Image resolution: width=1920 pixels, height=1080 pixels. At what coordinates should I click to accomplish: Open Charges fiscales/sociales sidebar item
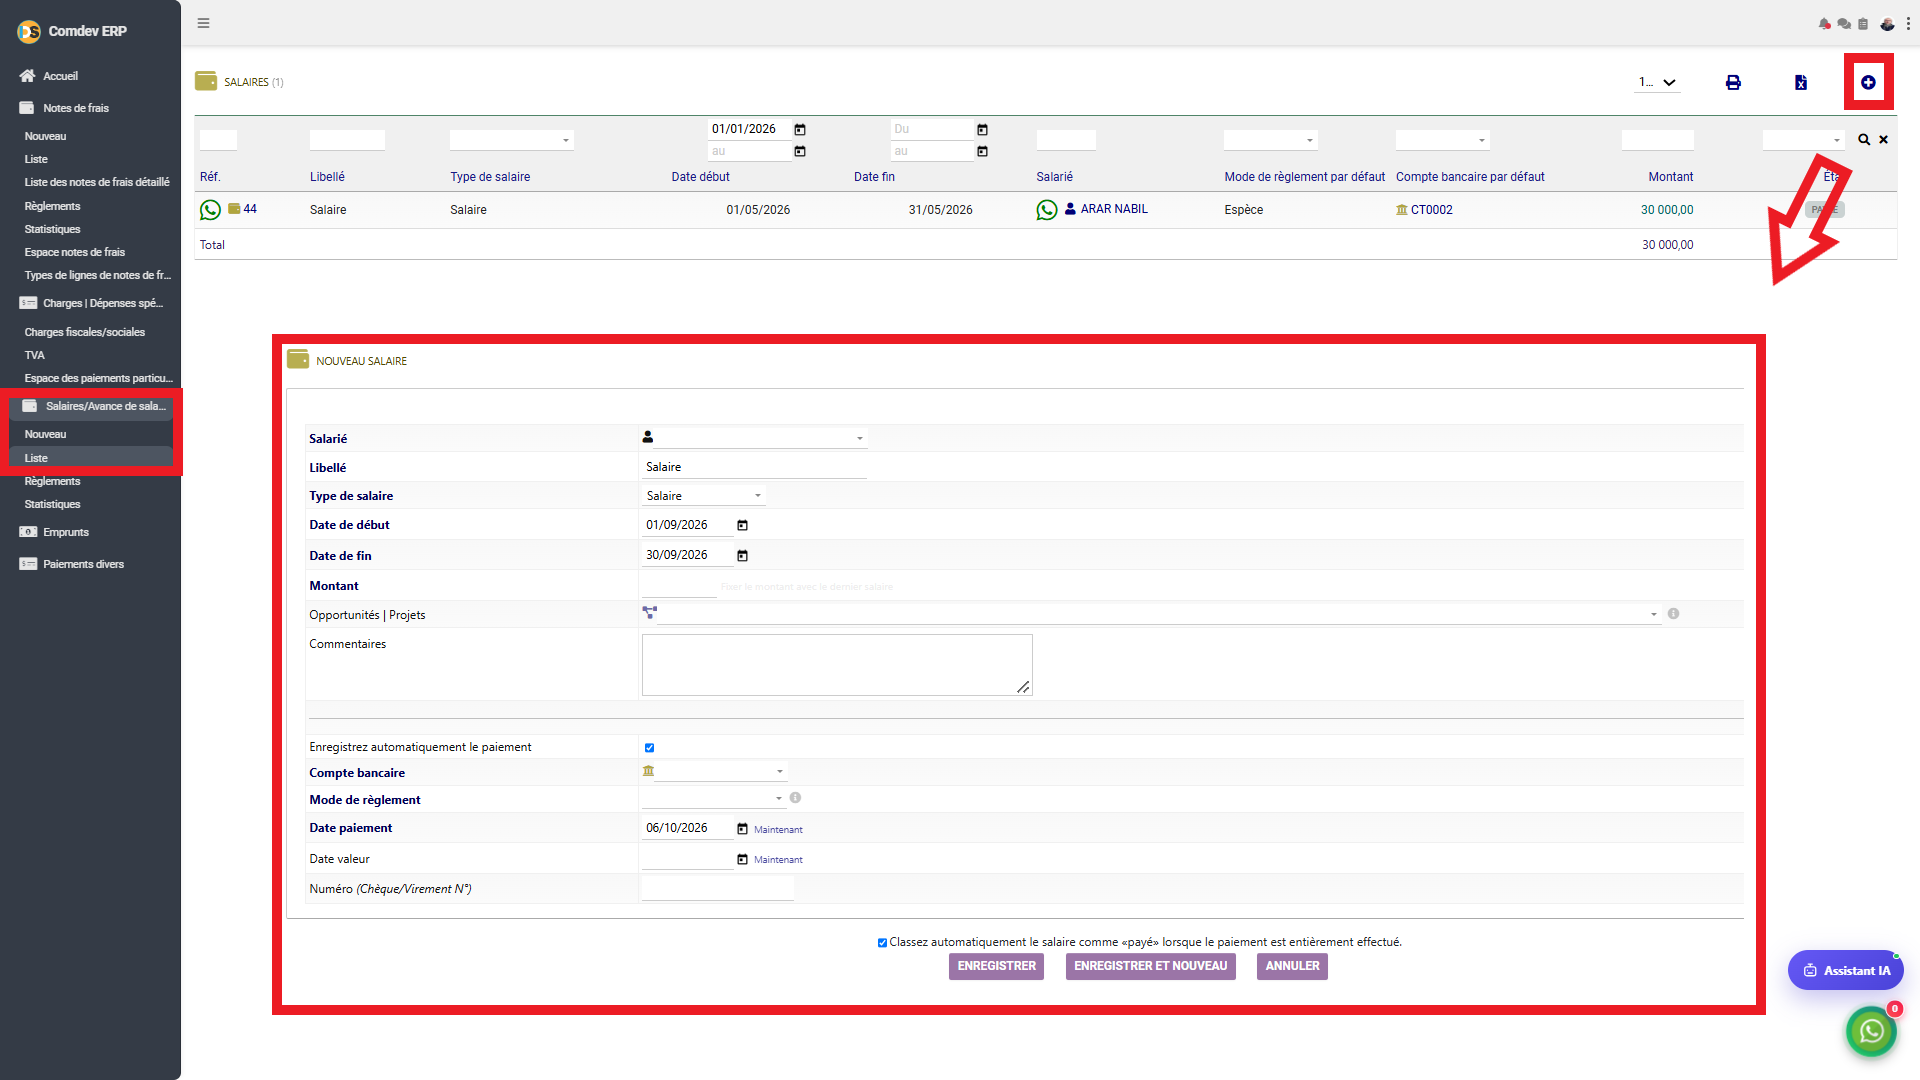click(x=85, y=332)
